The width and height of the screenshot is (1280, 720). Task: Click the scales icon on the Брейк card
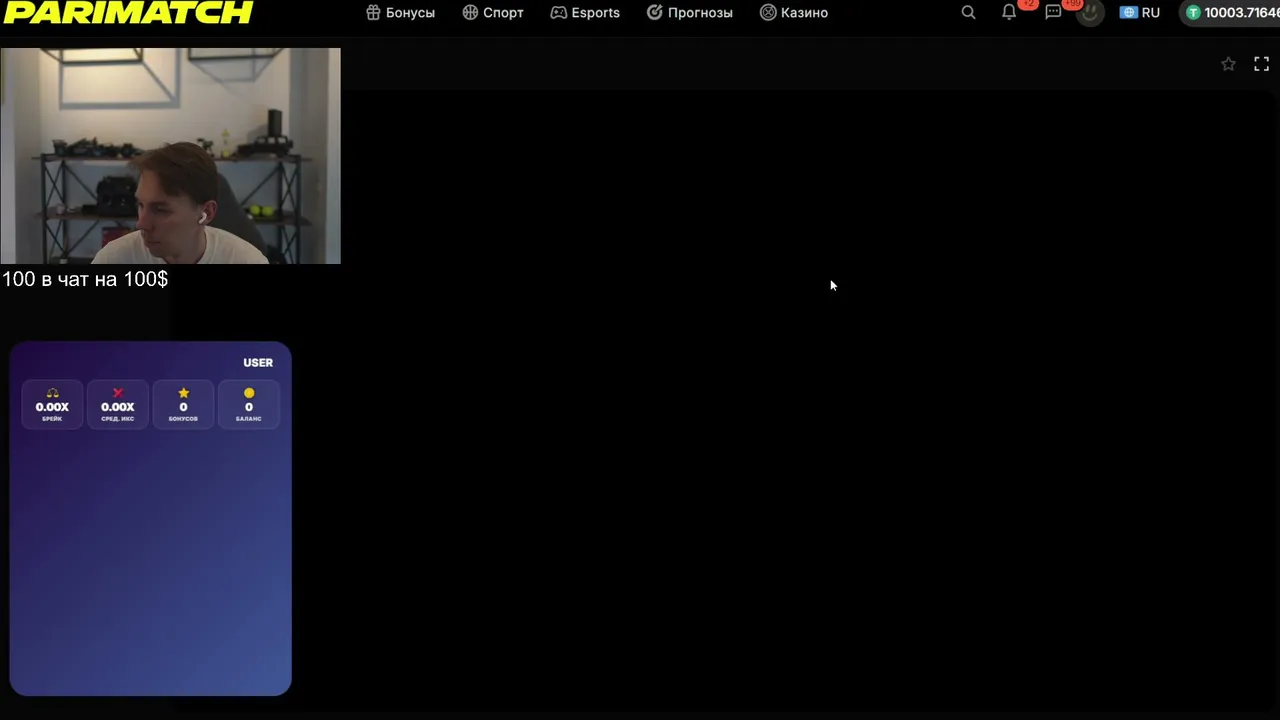tap(52, 393)
